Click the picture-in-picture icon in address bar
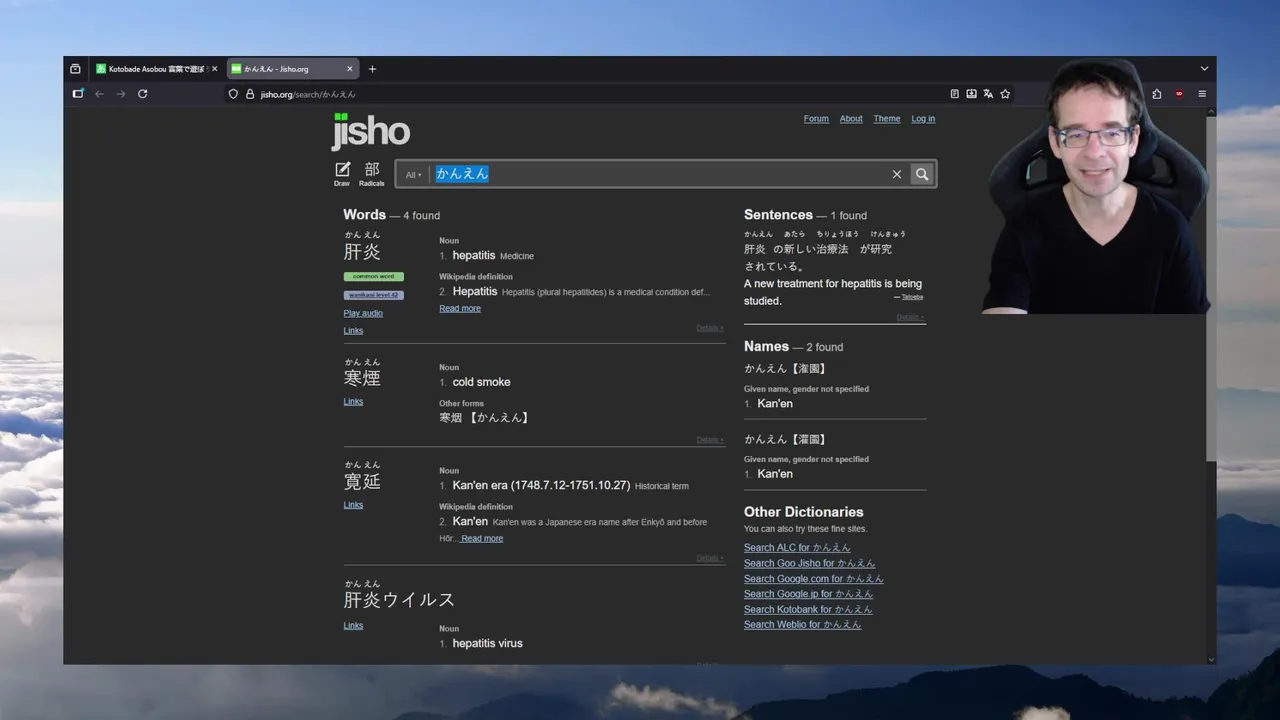 pos(971,94)
